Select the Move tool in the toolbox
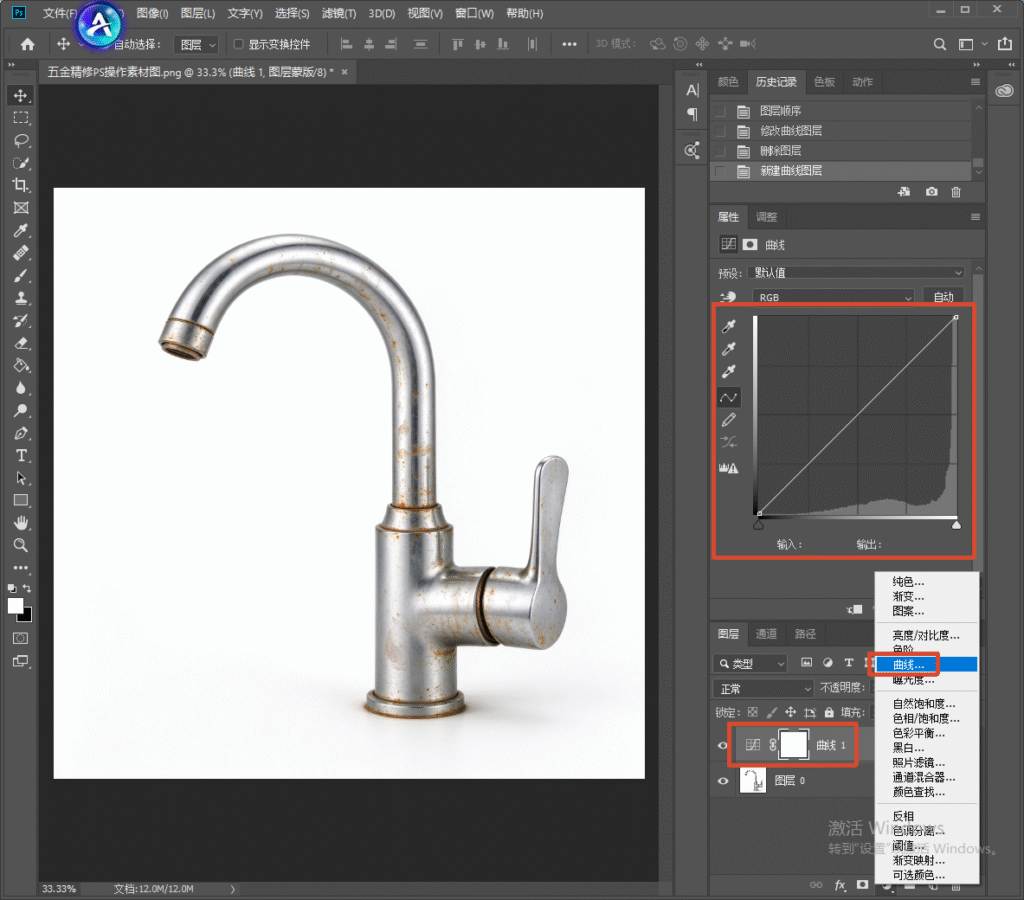 21,95
